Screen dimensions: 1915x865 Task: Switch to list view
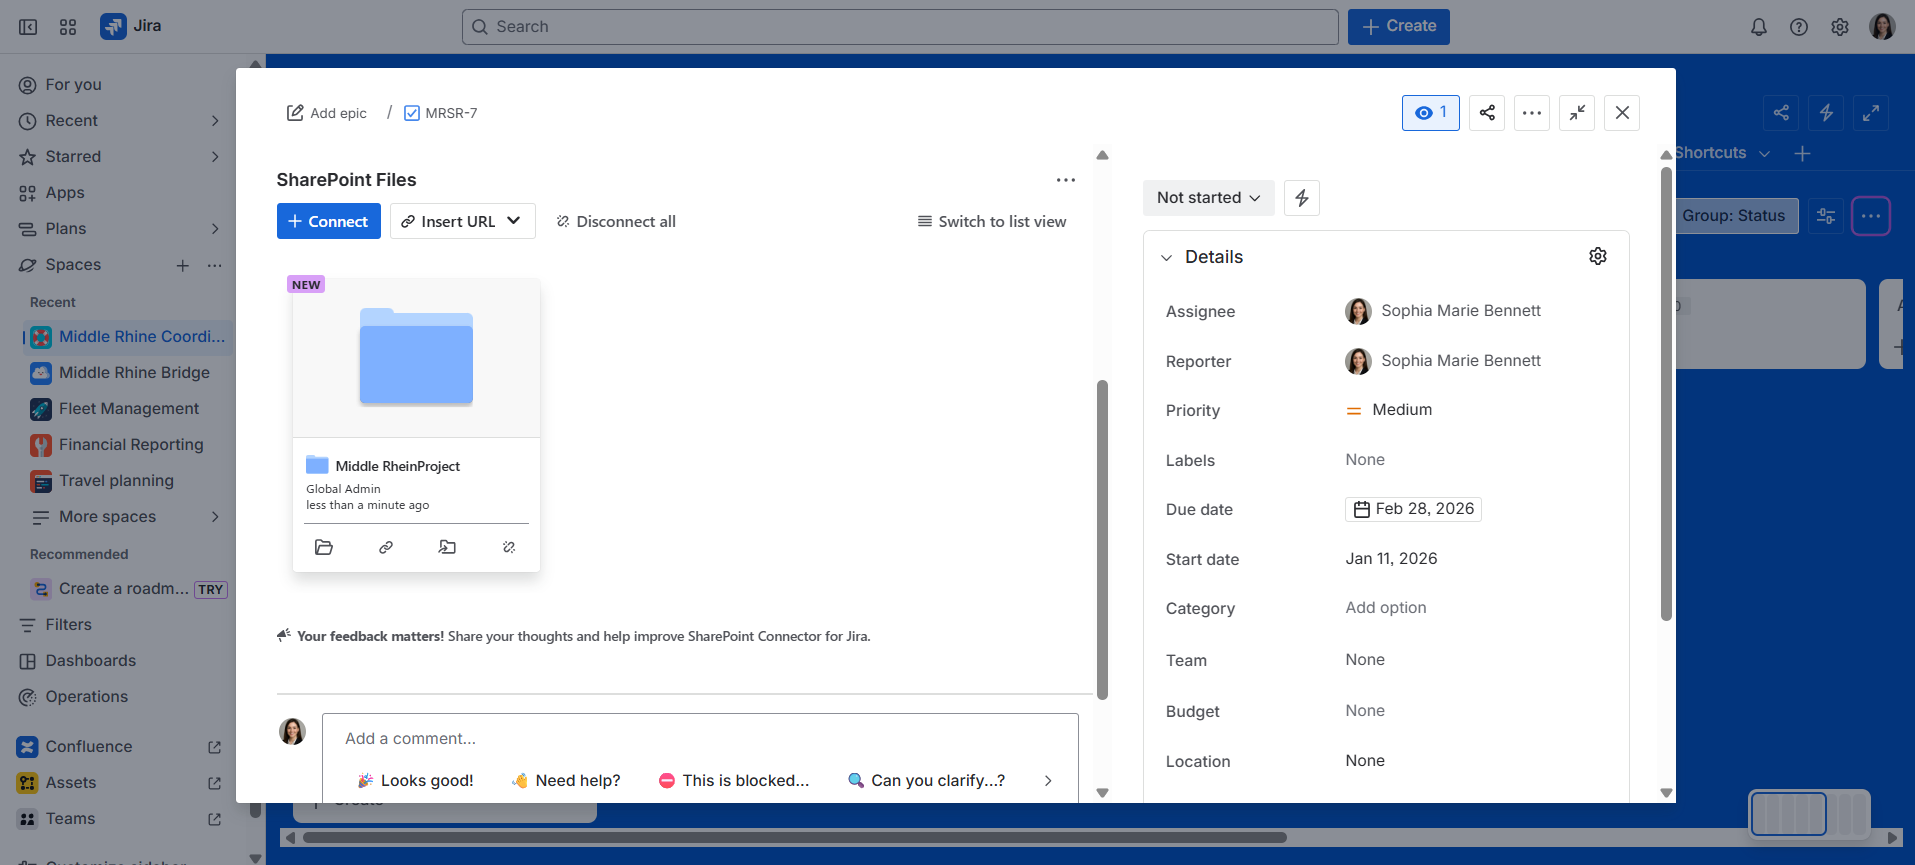click(991, 222)
